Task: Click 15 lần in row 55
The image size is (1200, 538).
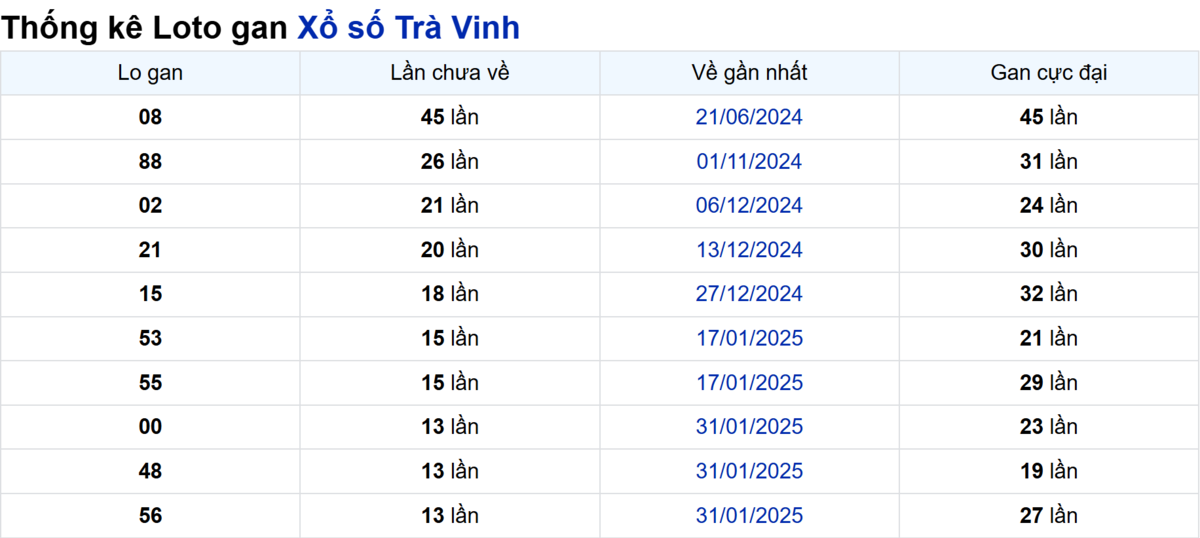Action: point(450,382)
